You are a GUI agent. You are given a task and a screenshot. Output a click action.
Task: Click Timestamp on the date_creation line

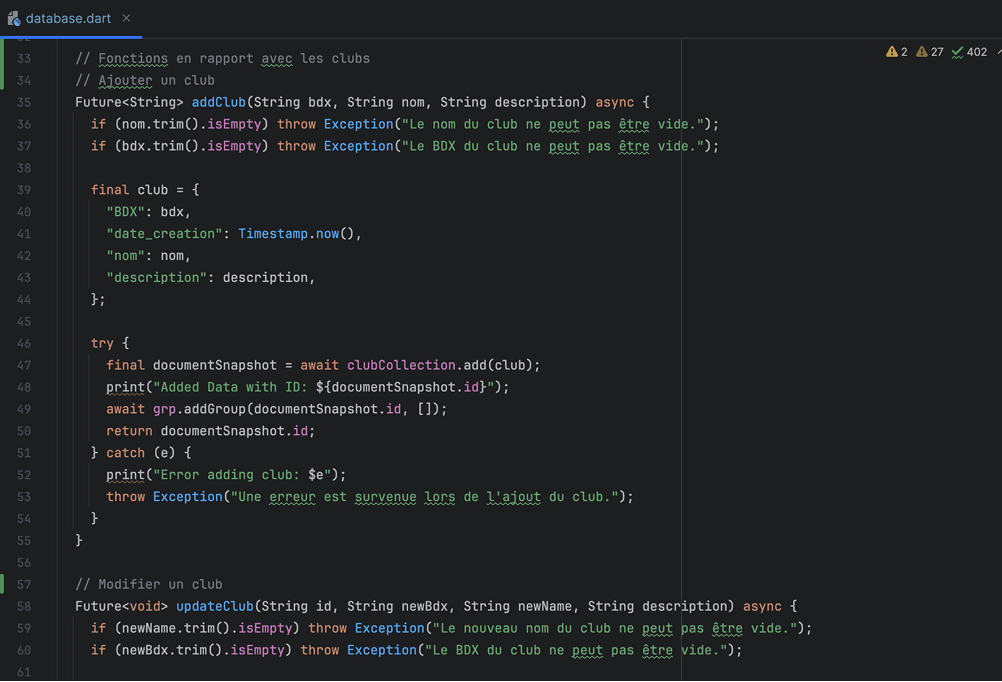pos(272,234)
